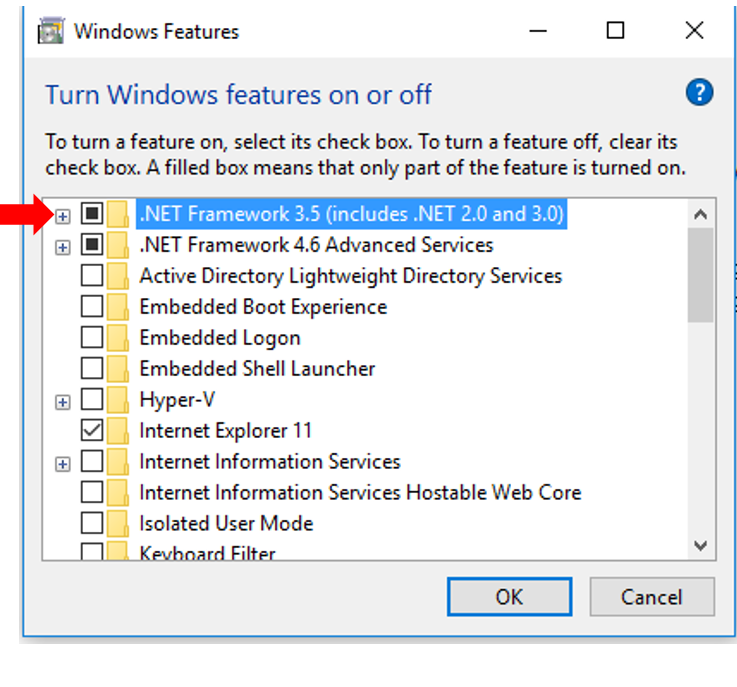The image size is (737, 687).
Task: Click the folder icon next to Embedded Logon
Action: [x=118, y=338]
